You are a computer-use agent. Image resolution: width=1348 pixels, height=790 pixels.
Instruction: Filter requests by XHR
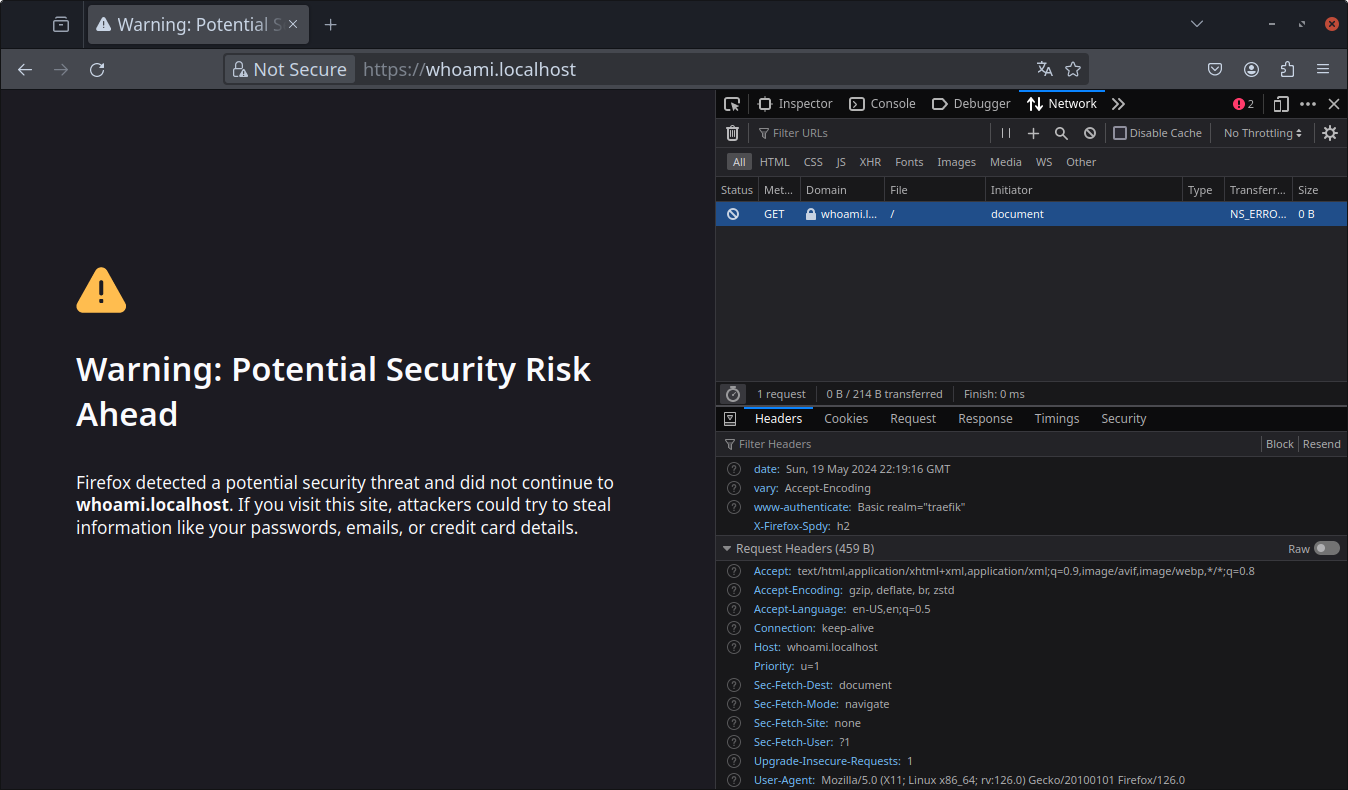tap(870, 162)
